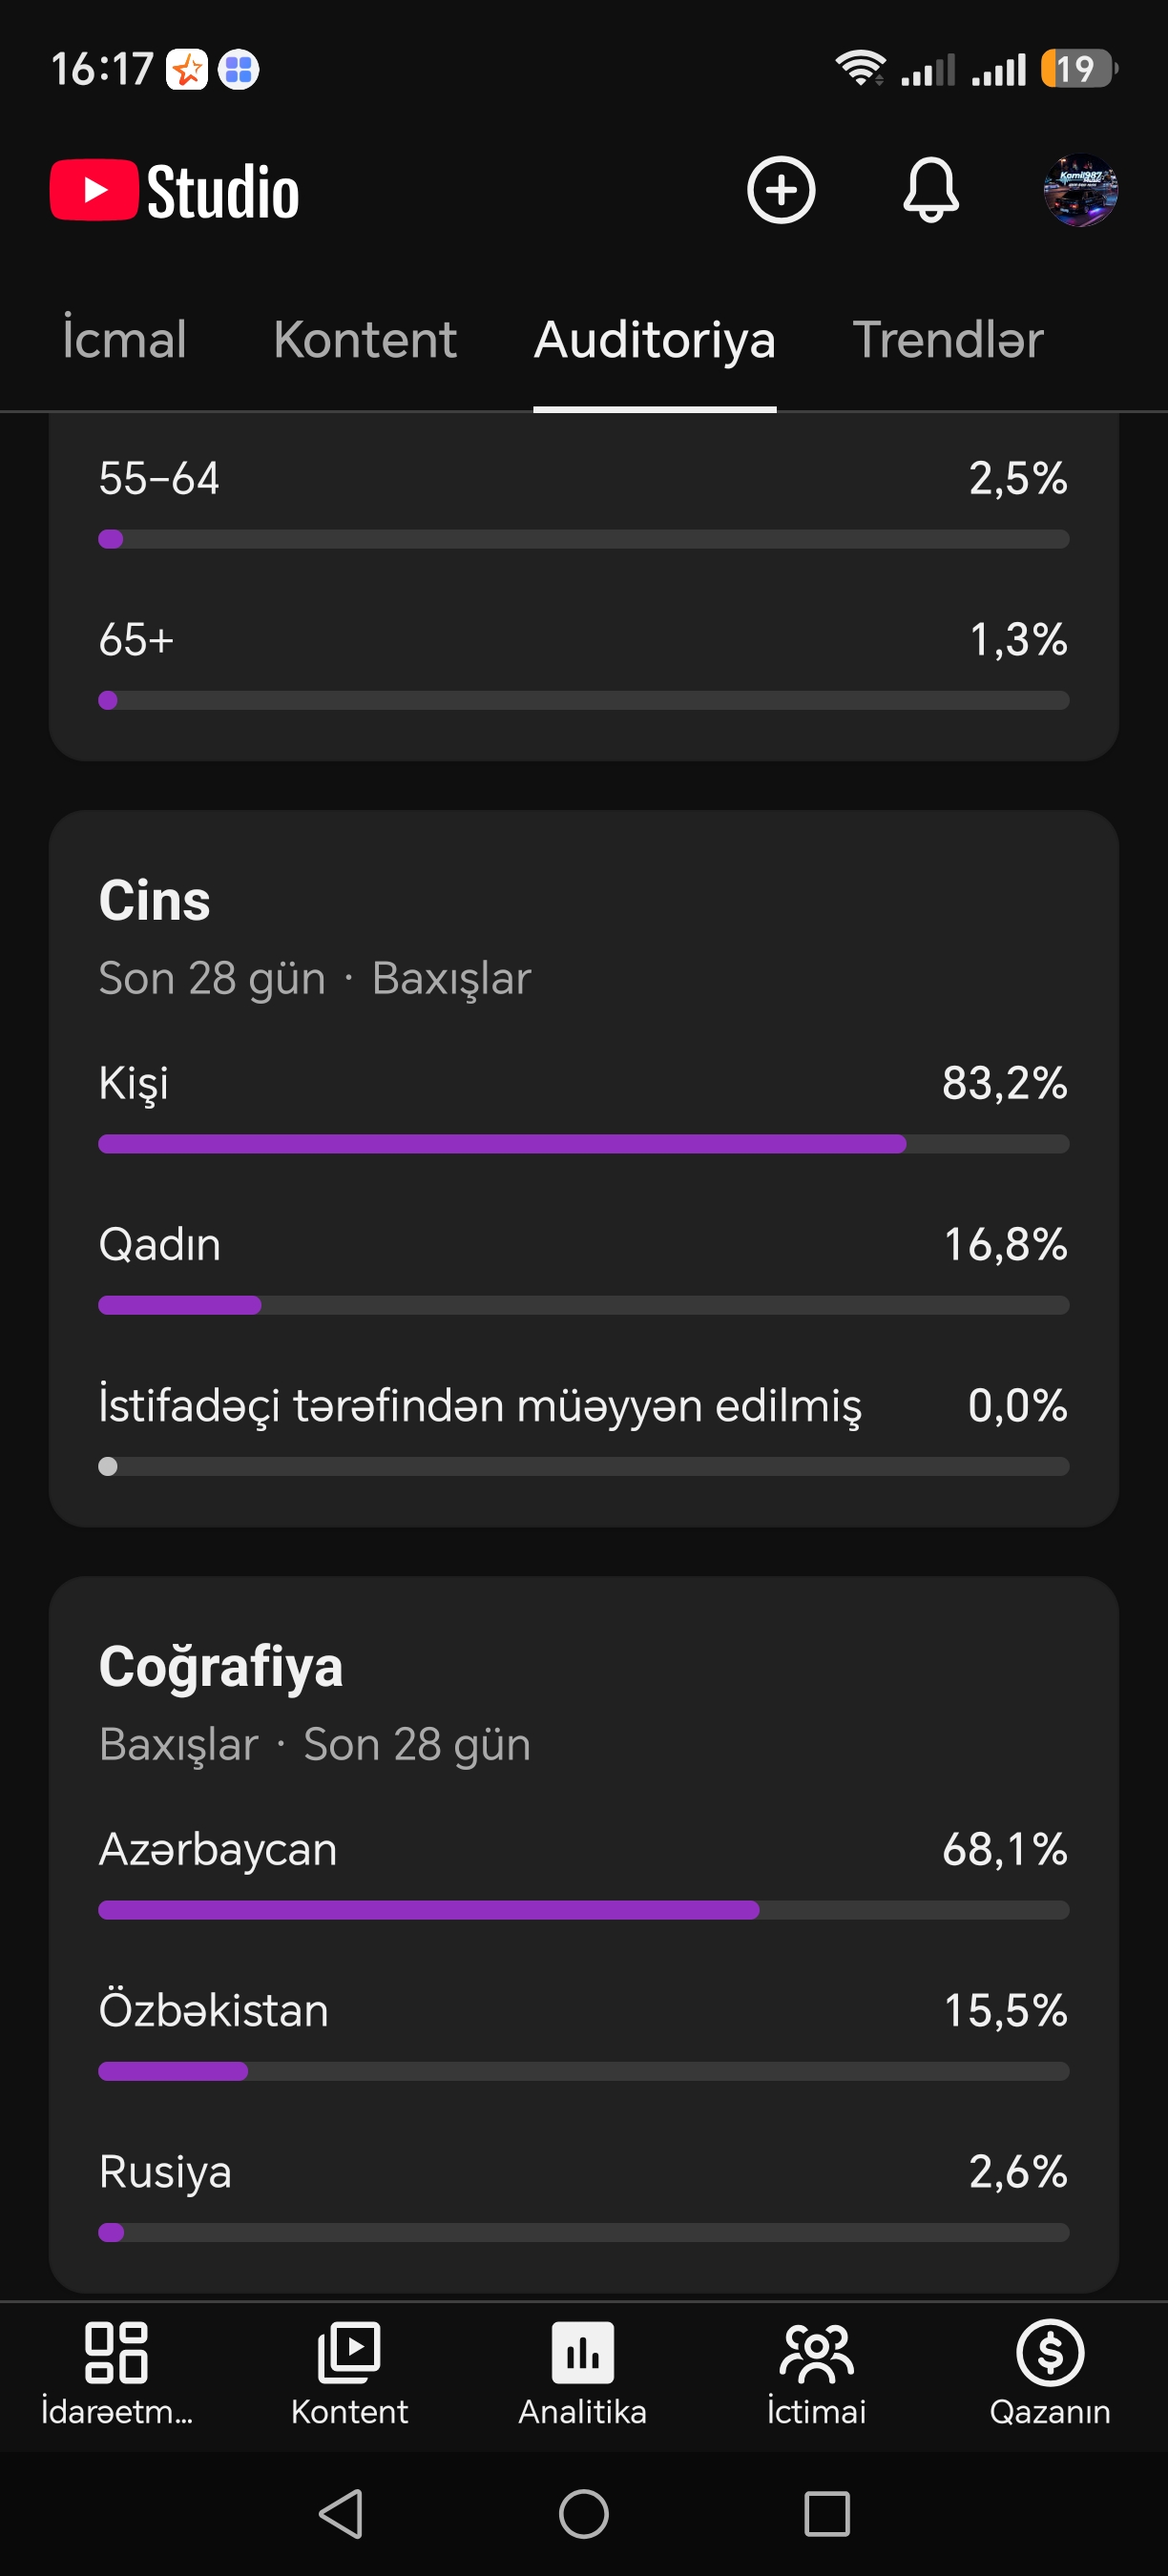Open the Cins card heading

[154, 900]
